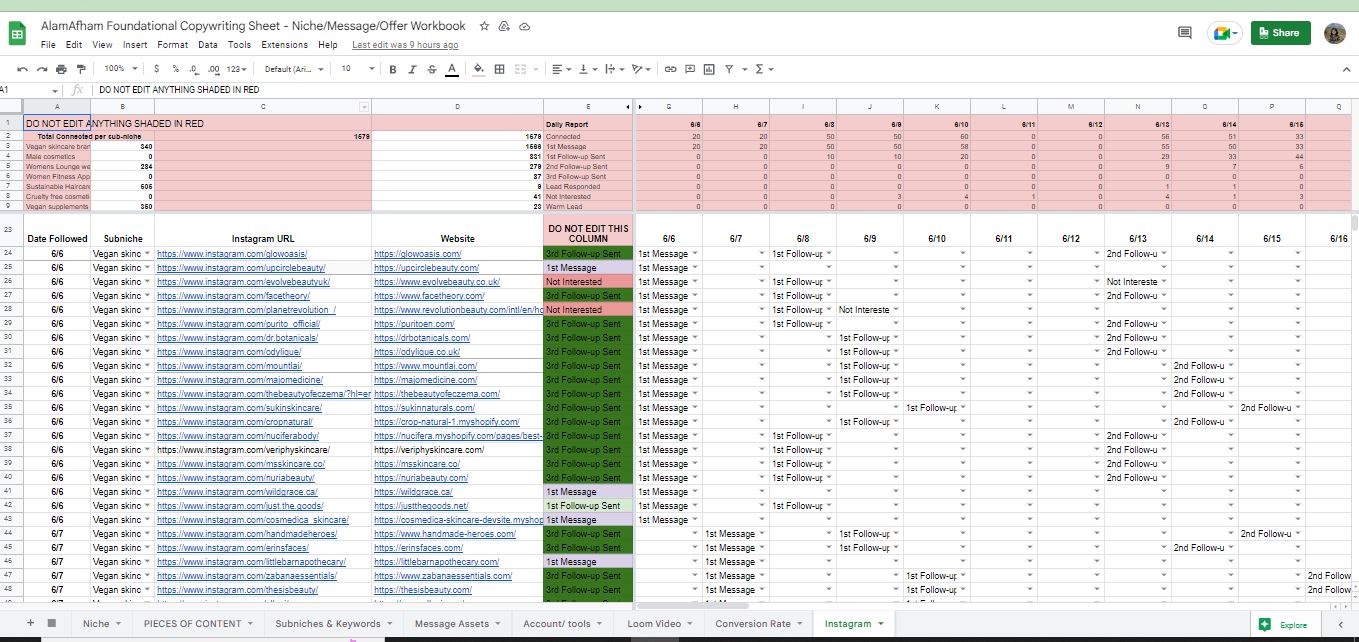This screenshot has height=642, width=1359.
Task: Open the zoom level dropdown
Action: point(119,69)
